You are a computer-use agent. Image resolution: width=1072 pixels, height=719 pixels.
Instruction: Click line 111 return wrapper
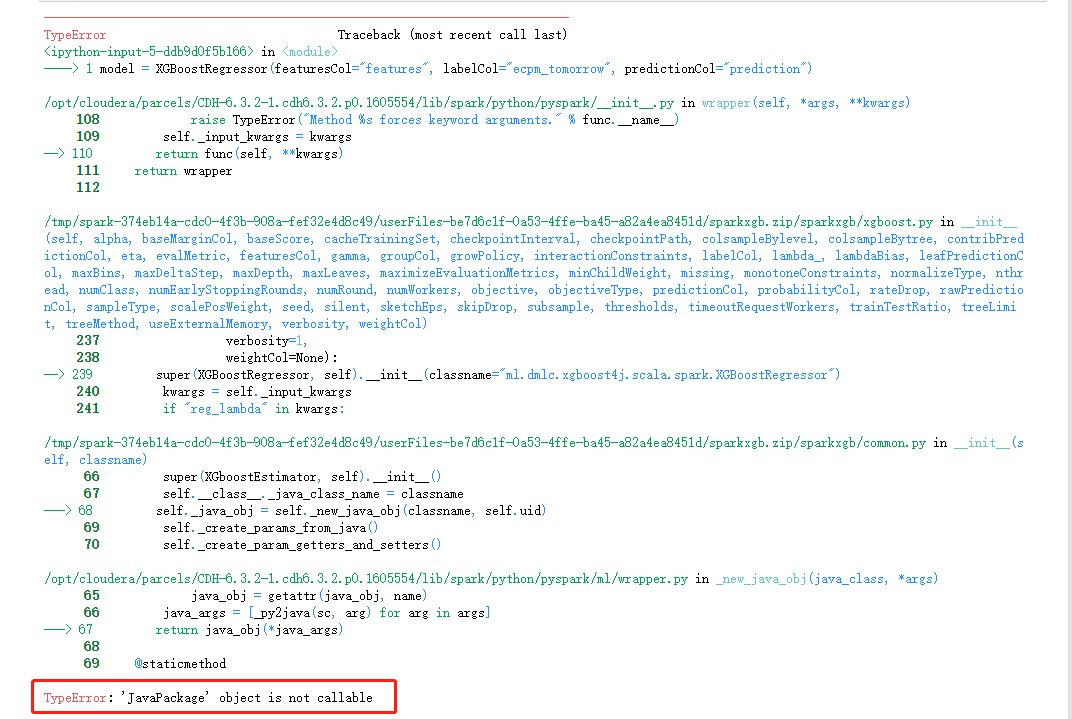pos(183,171)
